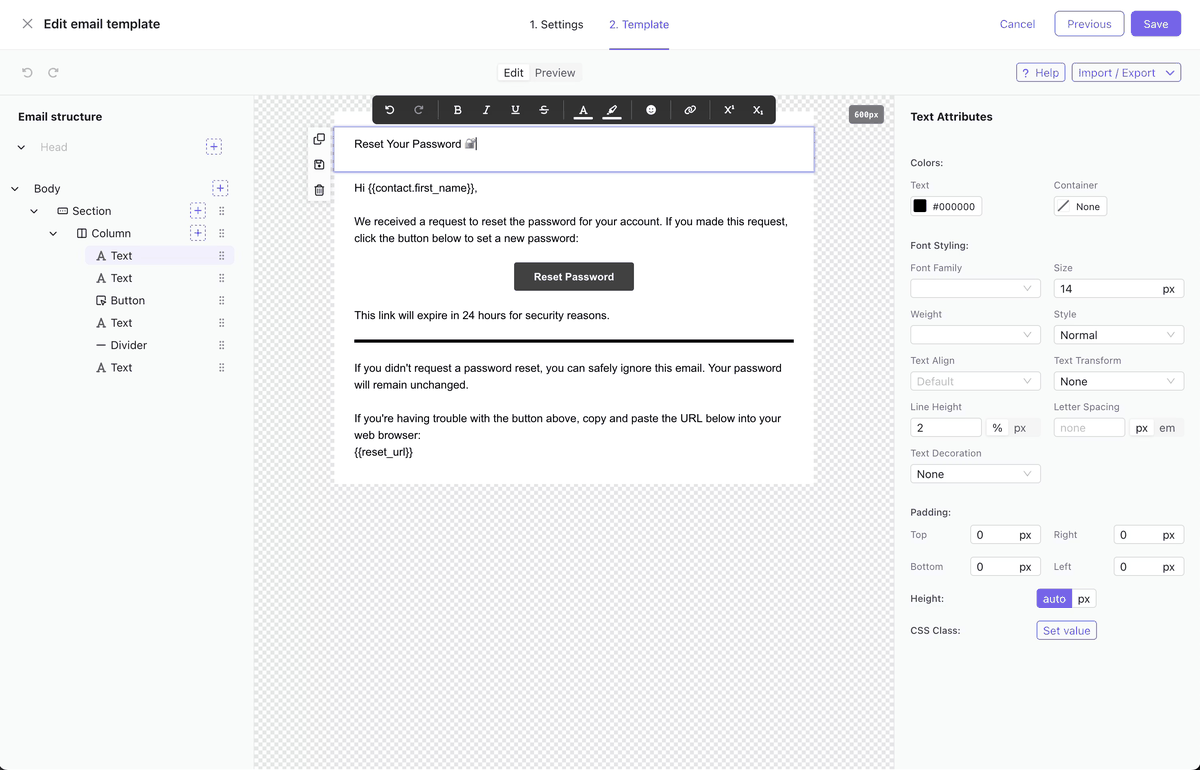
Task: Switch height mode to px
Action: [1084, 599]
